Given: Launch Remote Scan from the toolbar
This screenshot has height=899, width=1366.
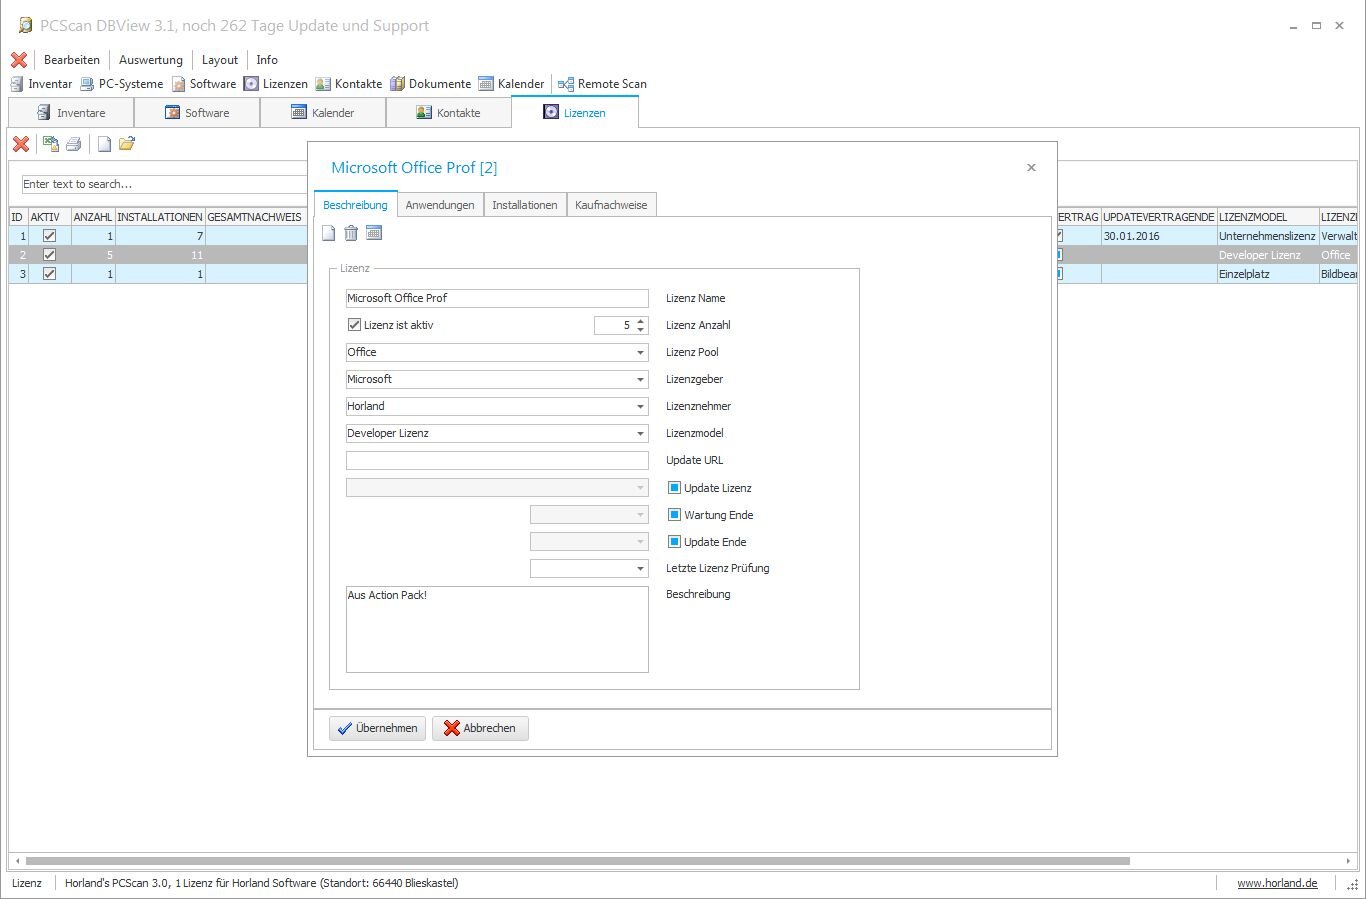Looking at the screenshot, I should [602, 84].
